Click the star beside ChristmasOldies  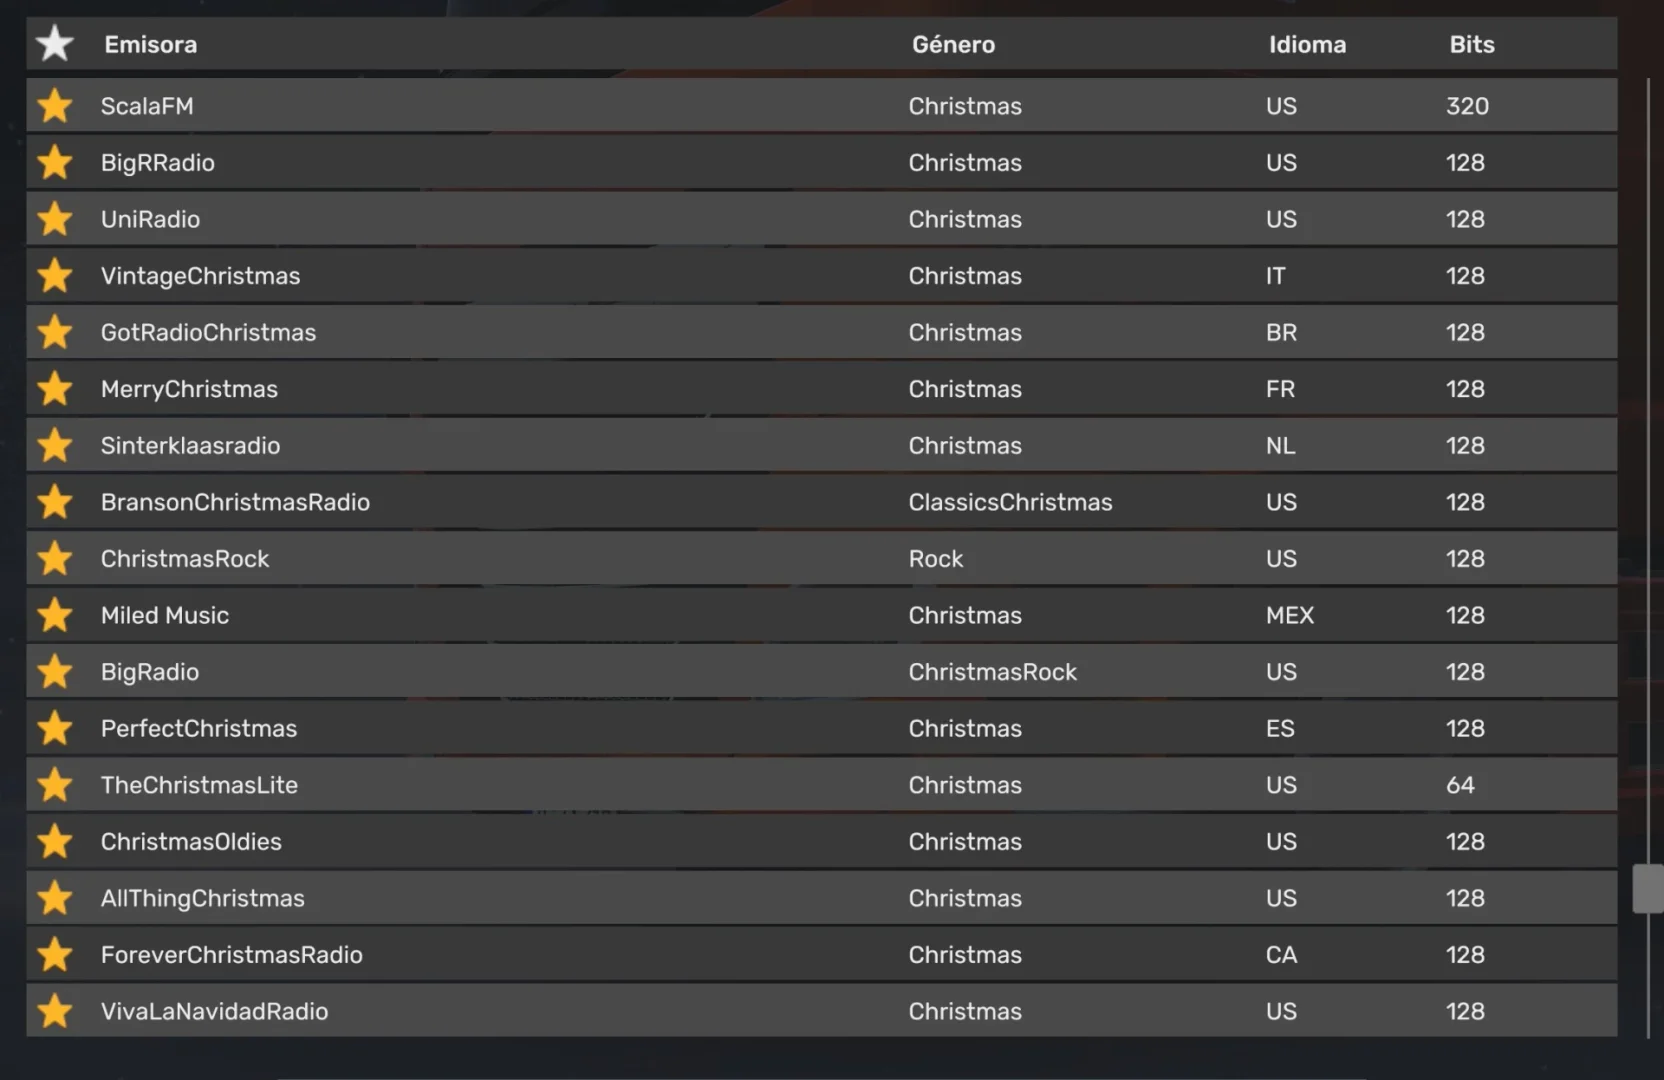(55, 842)
